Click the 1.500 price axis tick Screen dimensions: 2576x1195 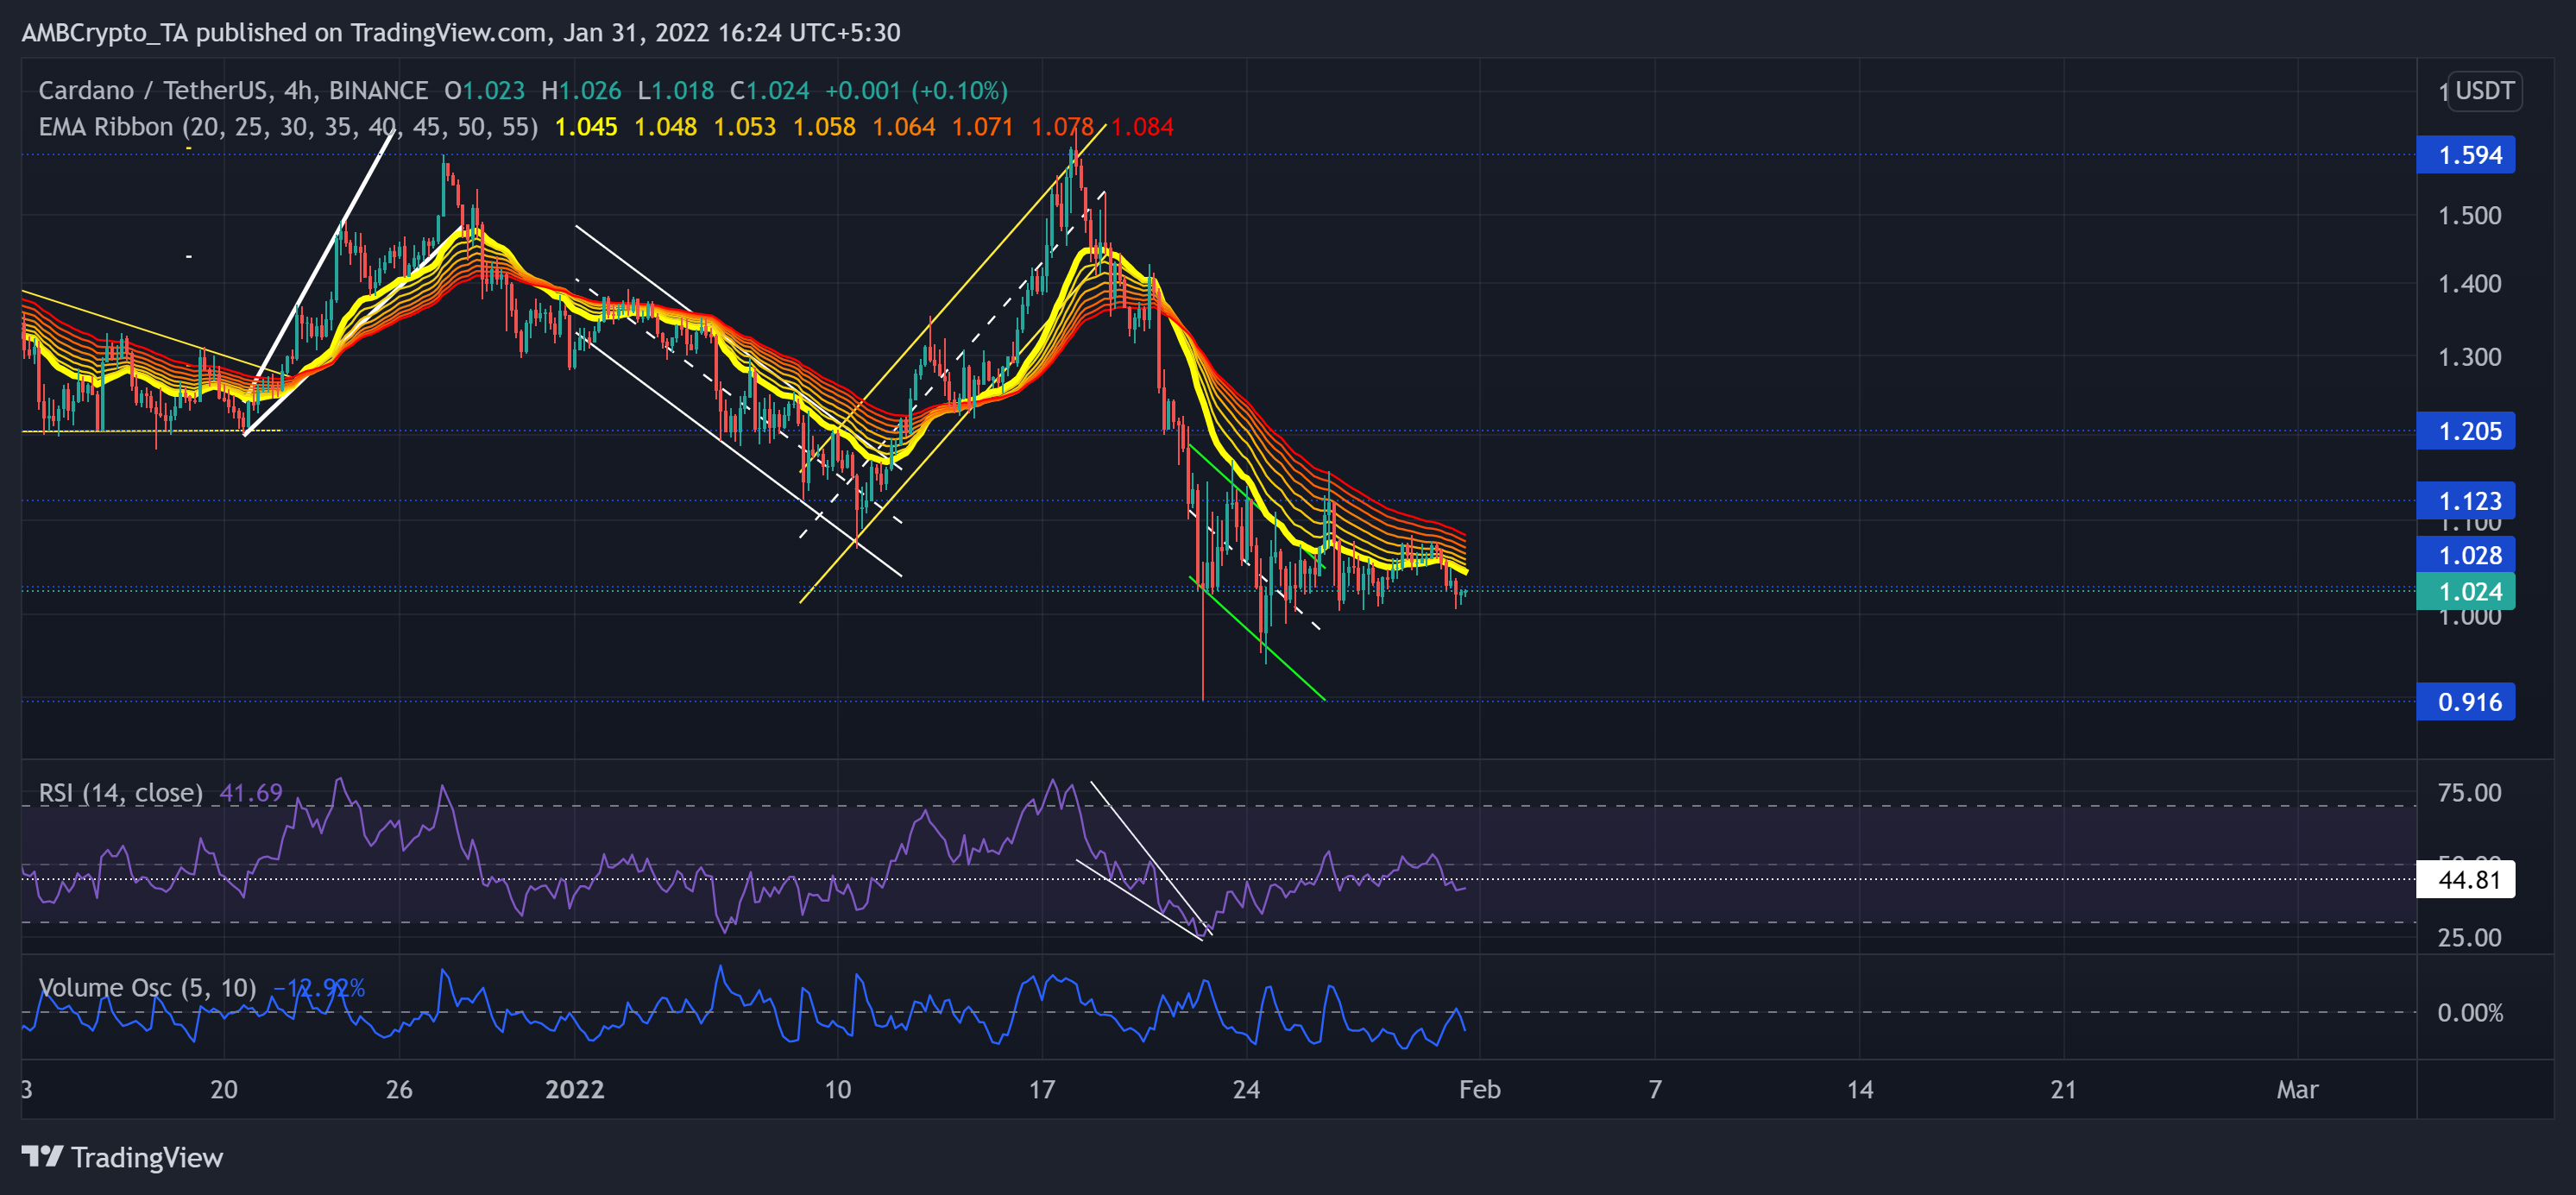click(2469, 215)
